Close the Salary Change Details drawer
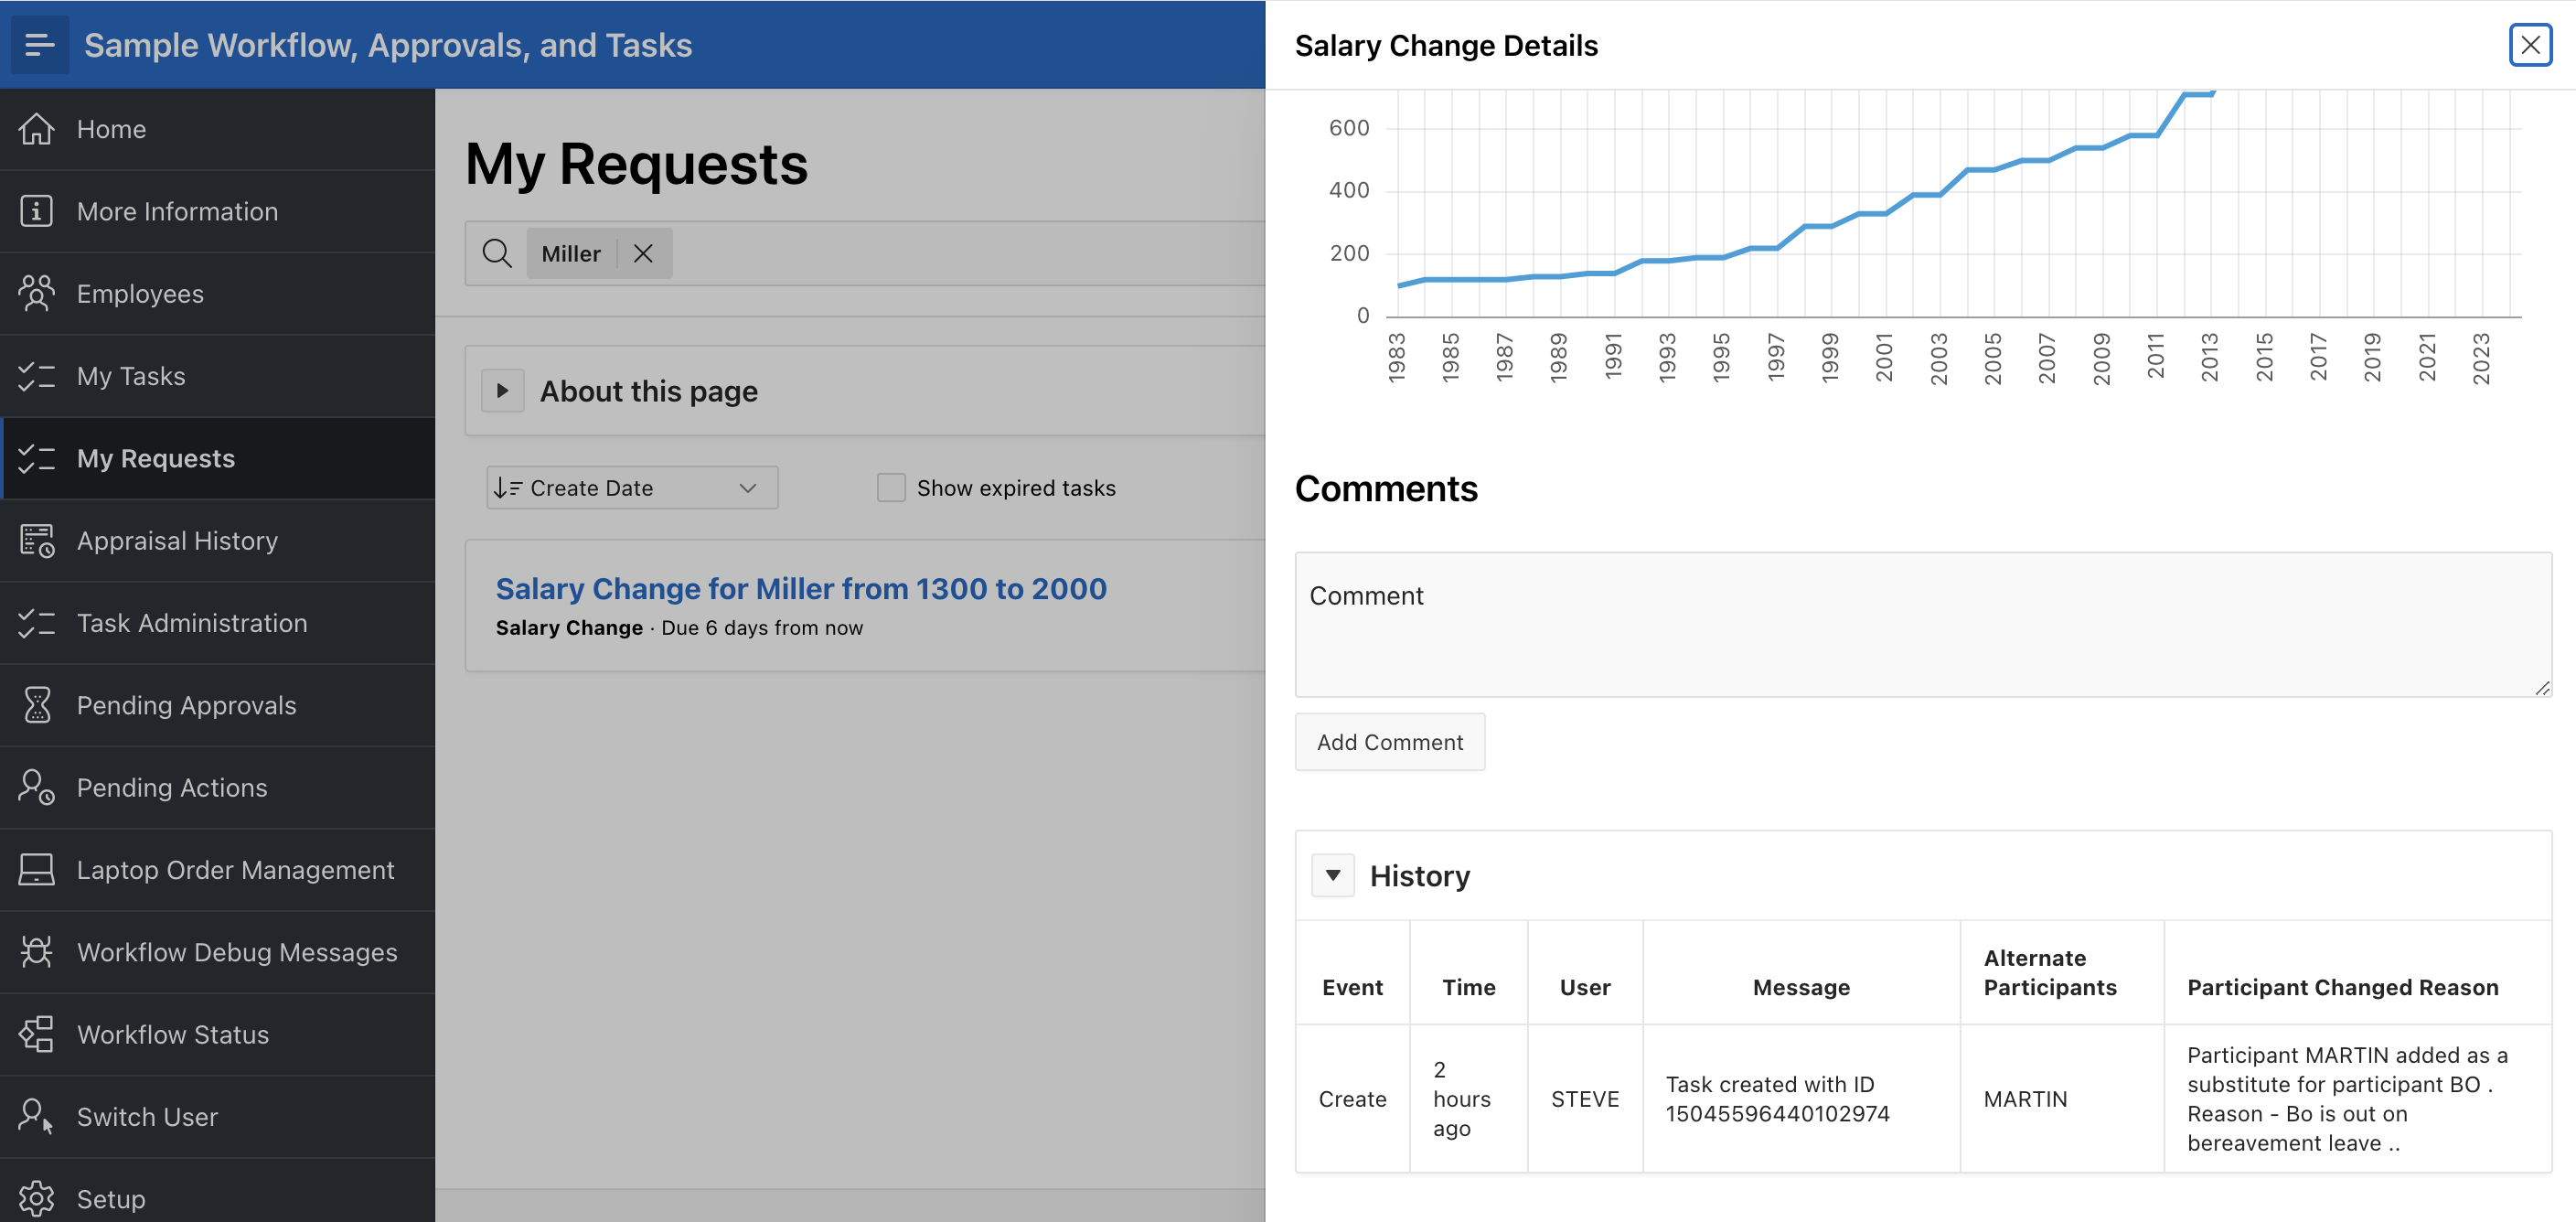 (x=2530, y=45)
